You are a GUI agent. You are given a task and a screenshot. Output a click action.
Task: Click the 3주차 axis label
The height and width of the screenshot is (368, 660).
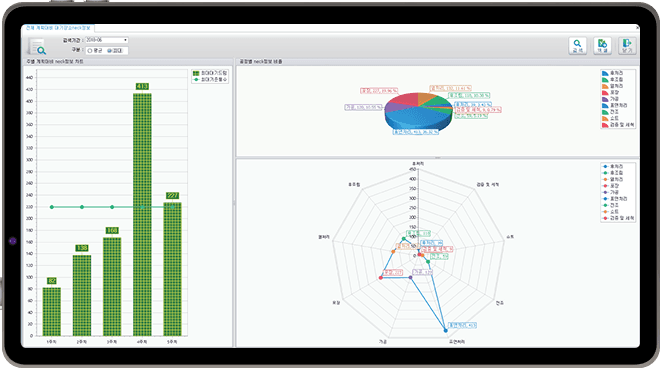[112, 342]
